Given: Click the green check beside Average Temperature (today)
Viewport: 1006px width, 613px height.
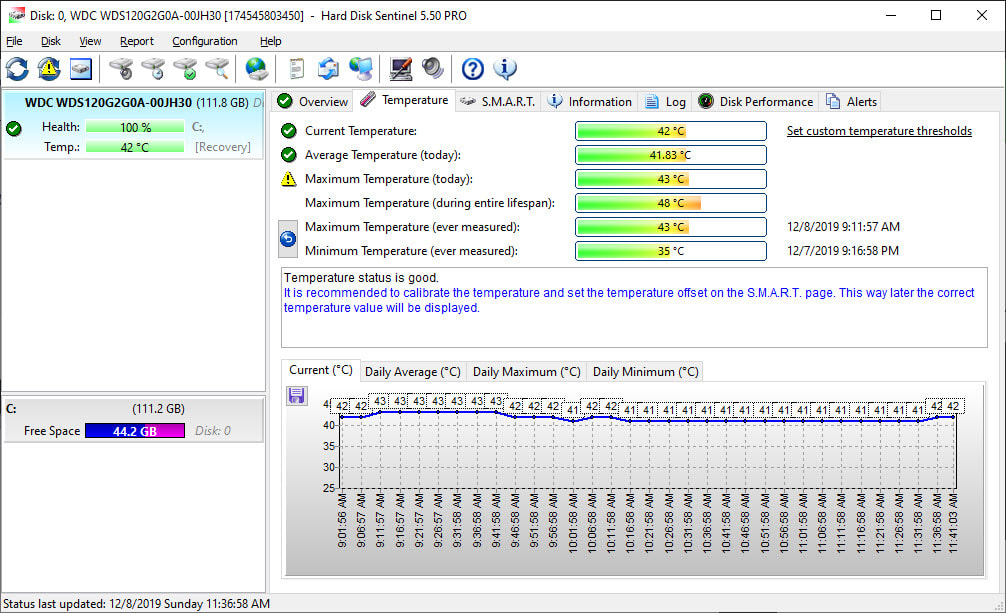Looking at the screenshot, I should click(289, 155).
